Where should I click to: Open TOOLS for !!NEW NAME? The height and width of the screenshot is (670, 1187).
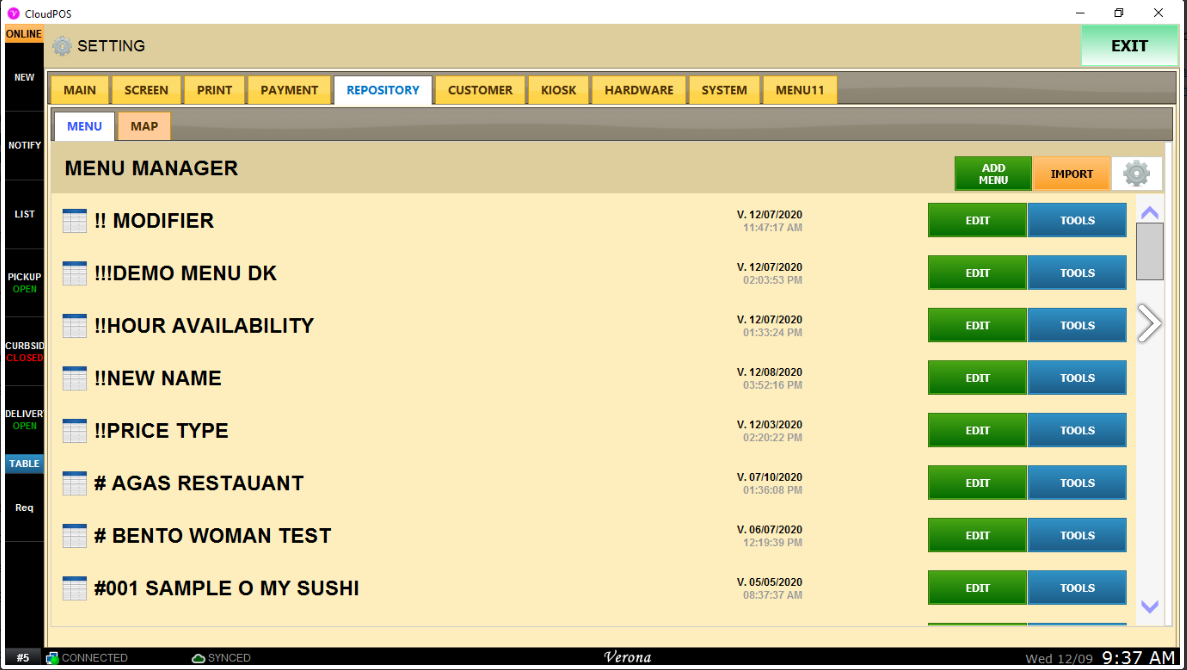(x=1077, y=378)
